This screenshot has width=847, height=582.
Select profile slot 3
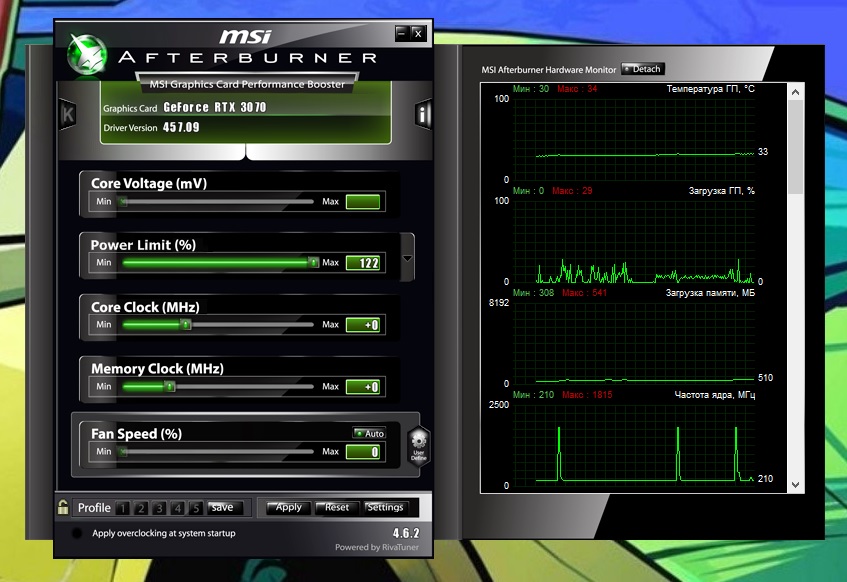pos(159,508)
